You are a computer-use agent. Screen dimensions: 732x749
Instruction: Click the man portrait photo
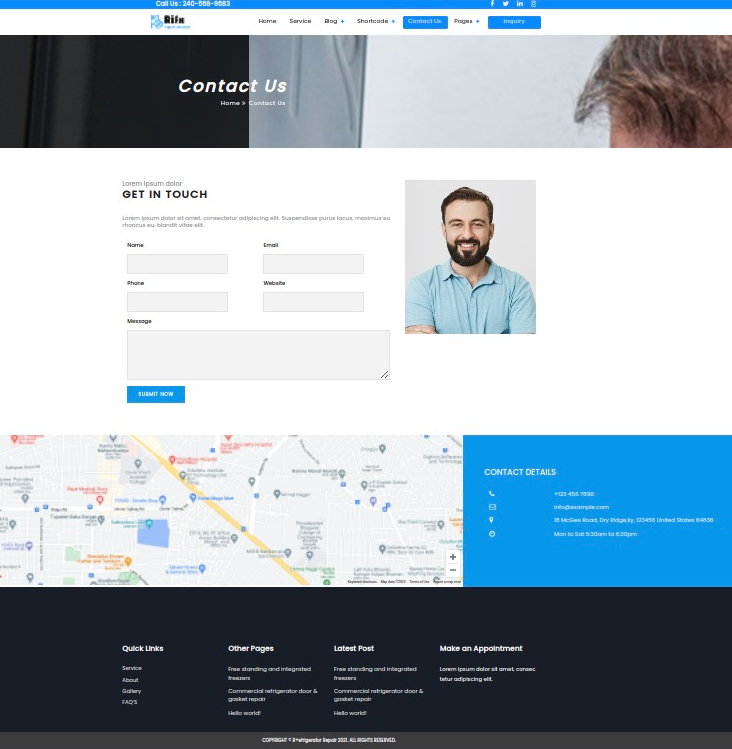470,257
